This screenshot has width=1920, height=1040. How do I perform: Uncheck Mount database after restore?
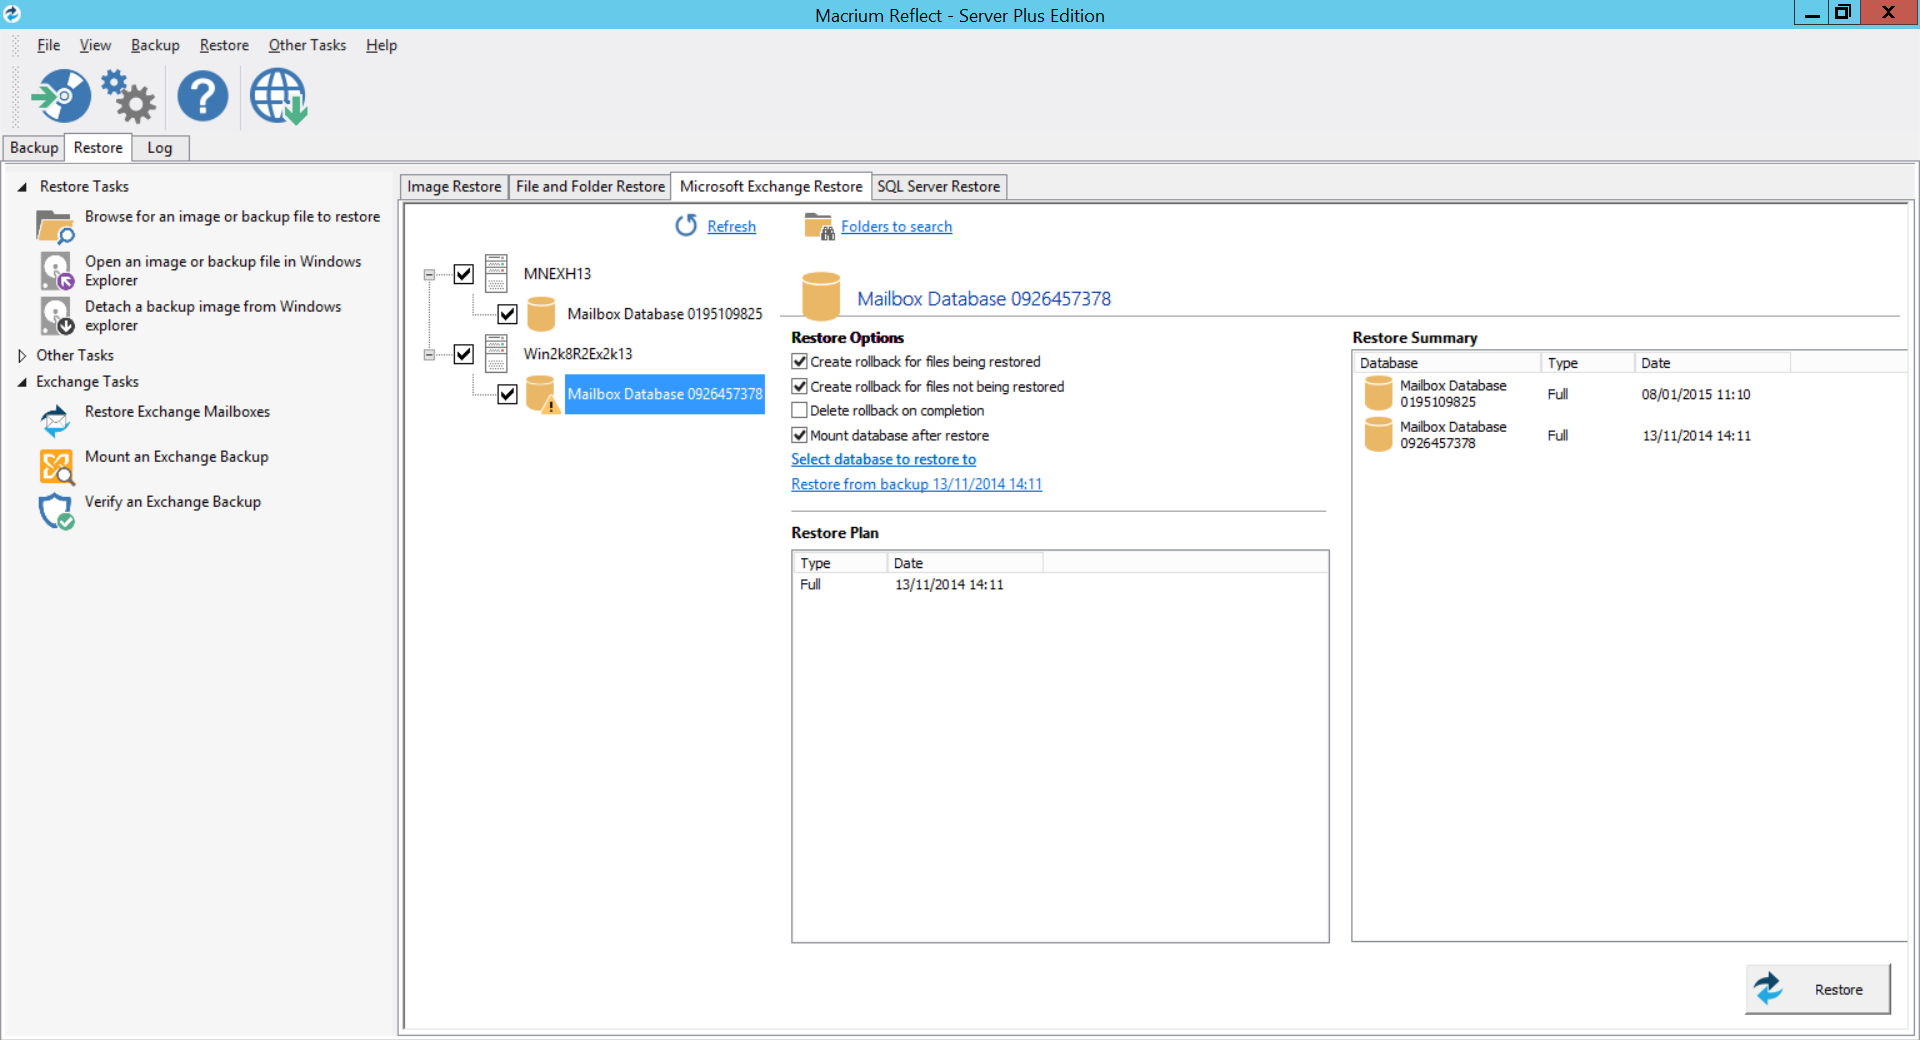pos(799,435)
